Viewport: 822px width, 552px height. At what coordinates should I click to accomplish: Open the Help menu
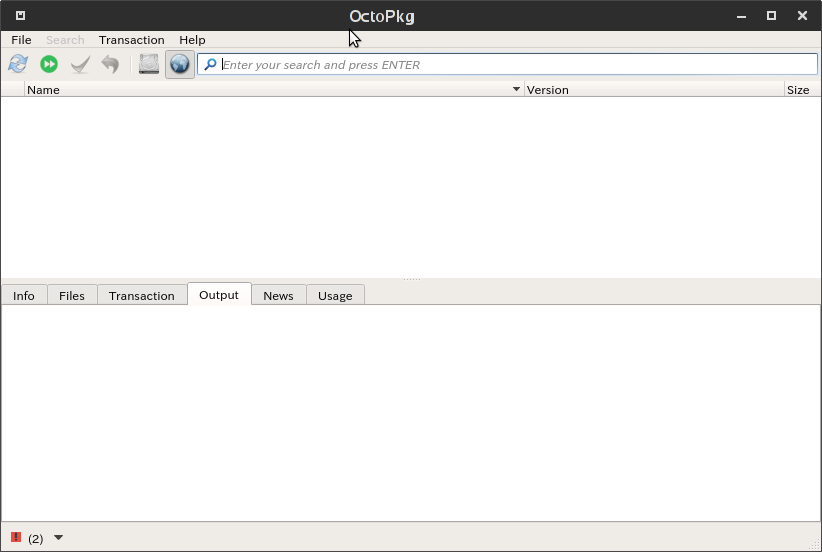pyautogui.click(x=192, y=40)
